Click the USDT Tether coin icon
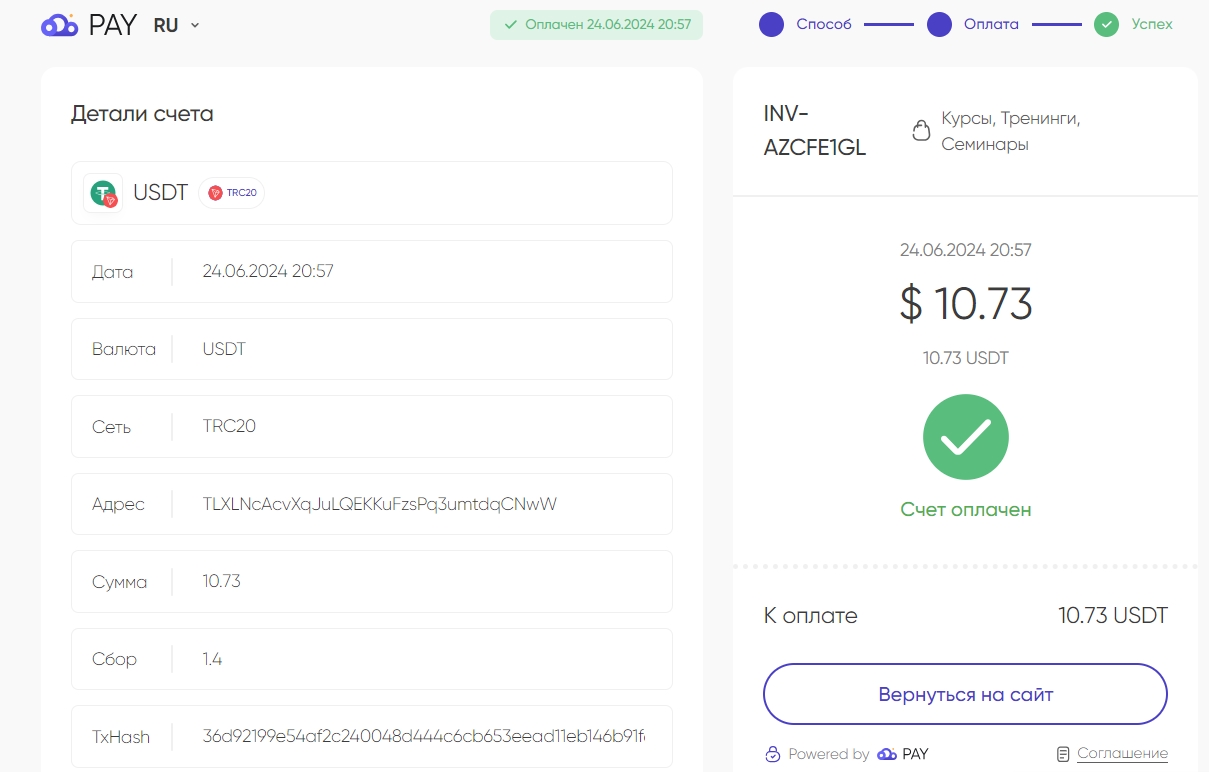The width and height of the screenshot is (1209, 772). tap(103, 193)
